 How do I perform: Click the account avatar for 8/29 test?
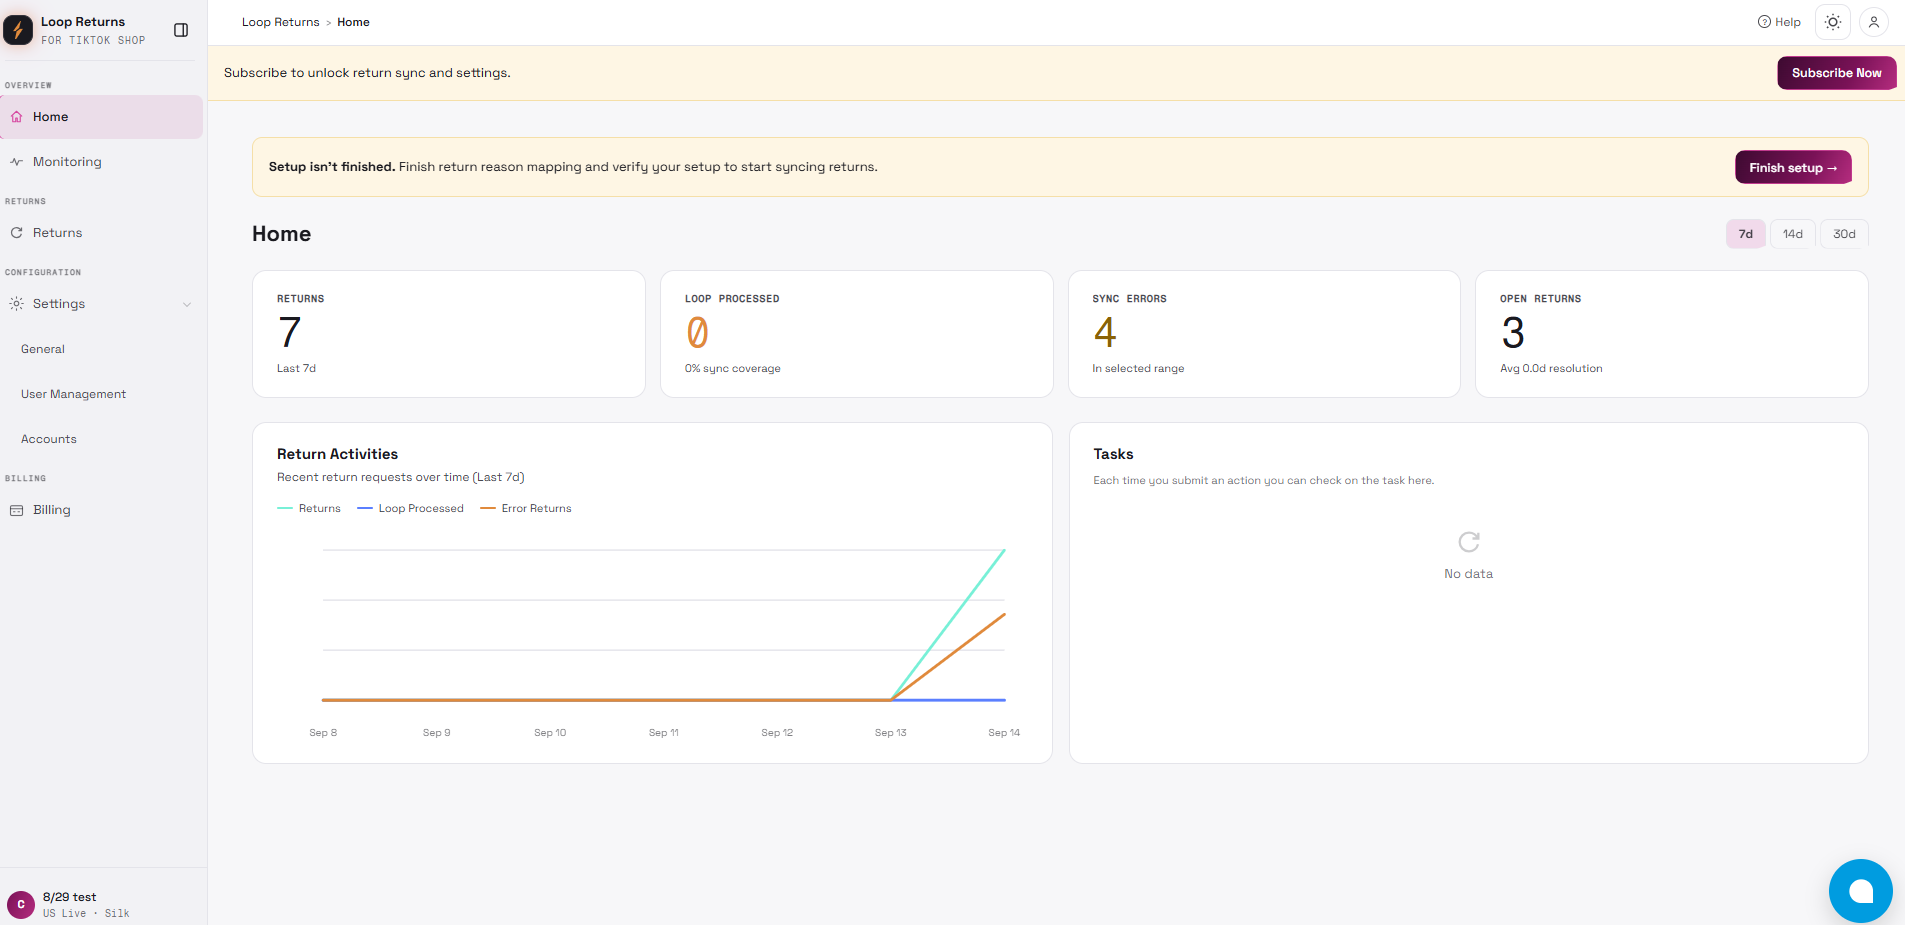point(20,904)
